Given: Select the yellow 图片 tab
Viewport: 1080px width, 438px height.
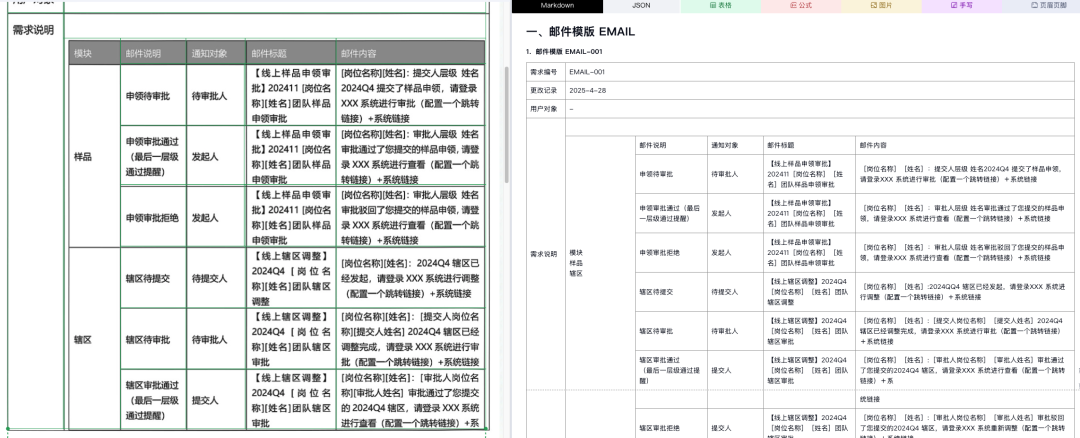Looking at the screenshot, I should point(881,6).
